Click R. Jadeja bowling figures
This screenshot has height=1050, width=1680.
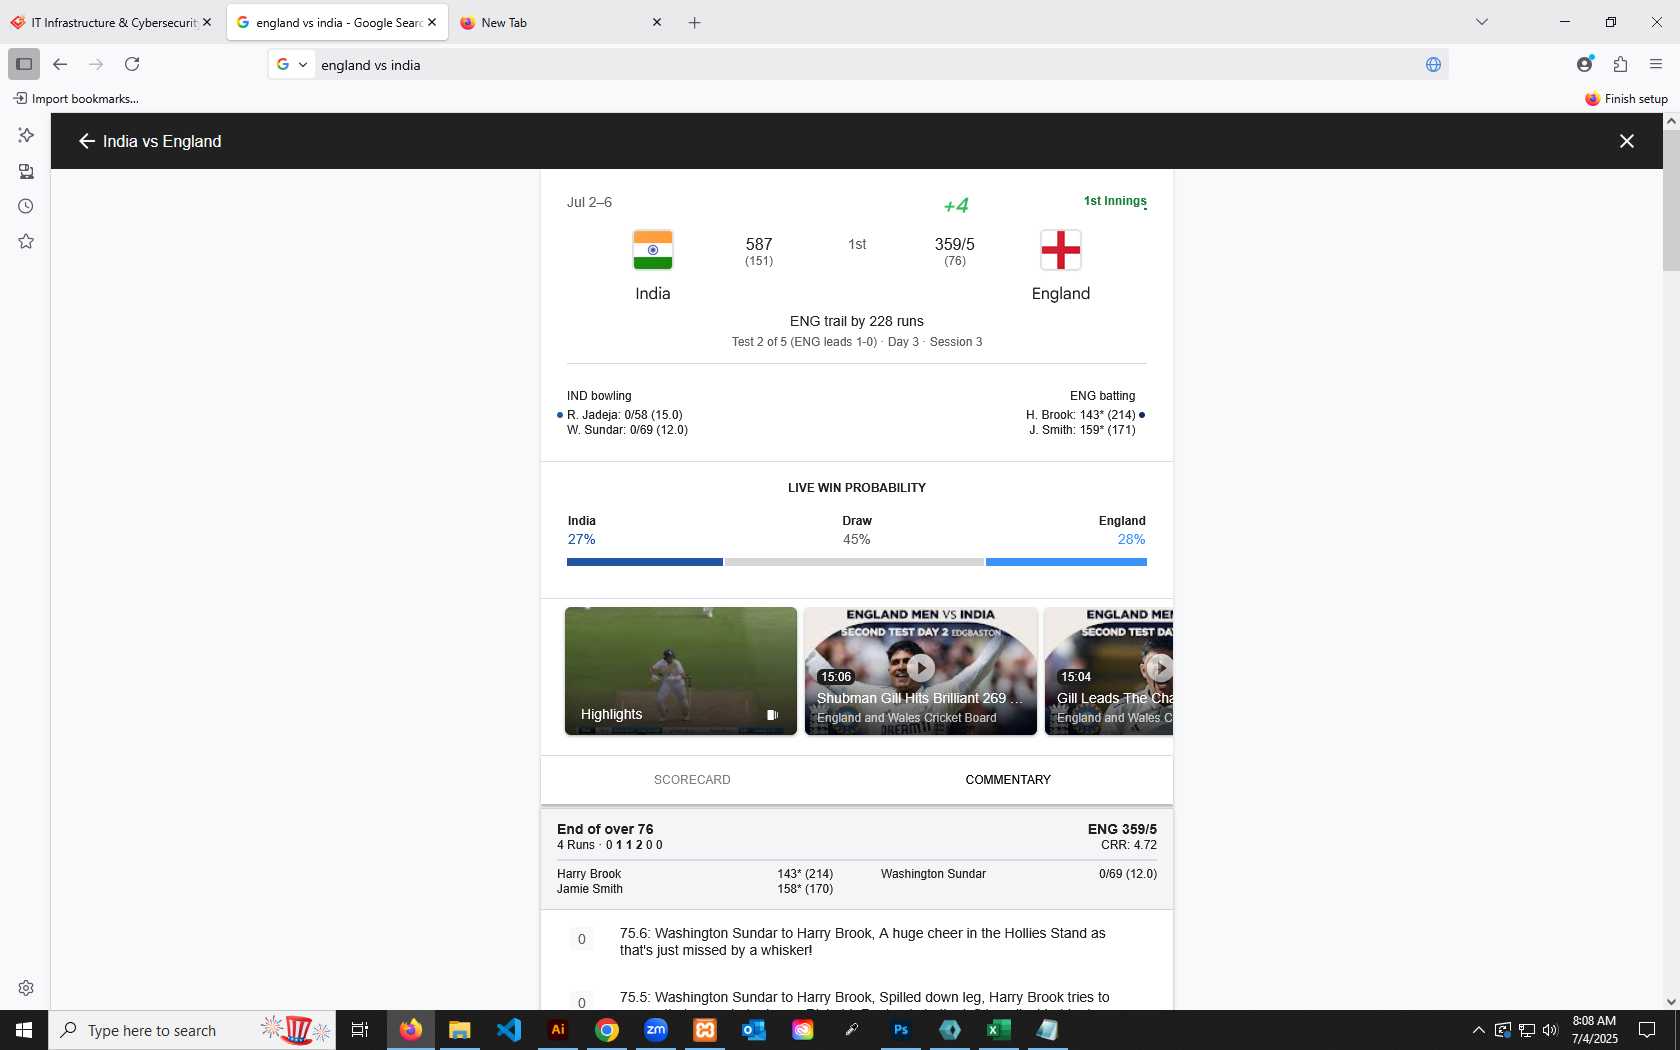[625, 415]
